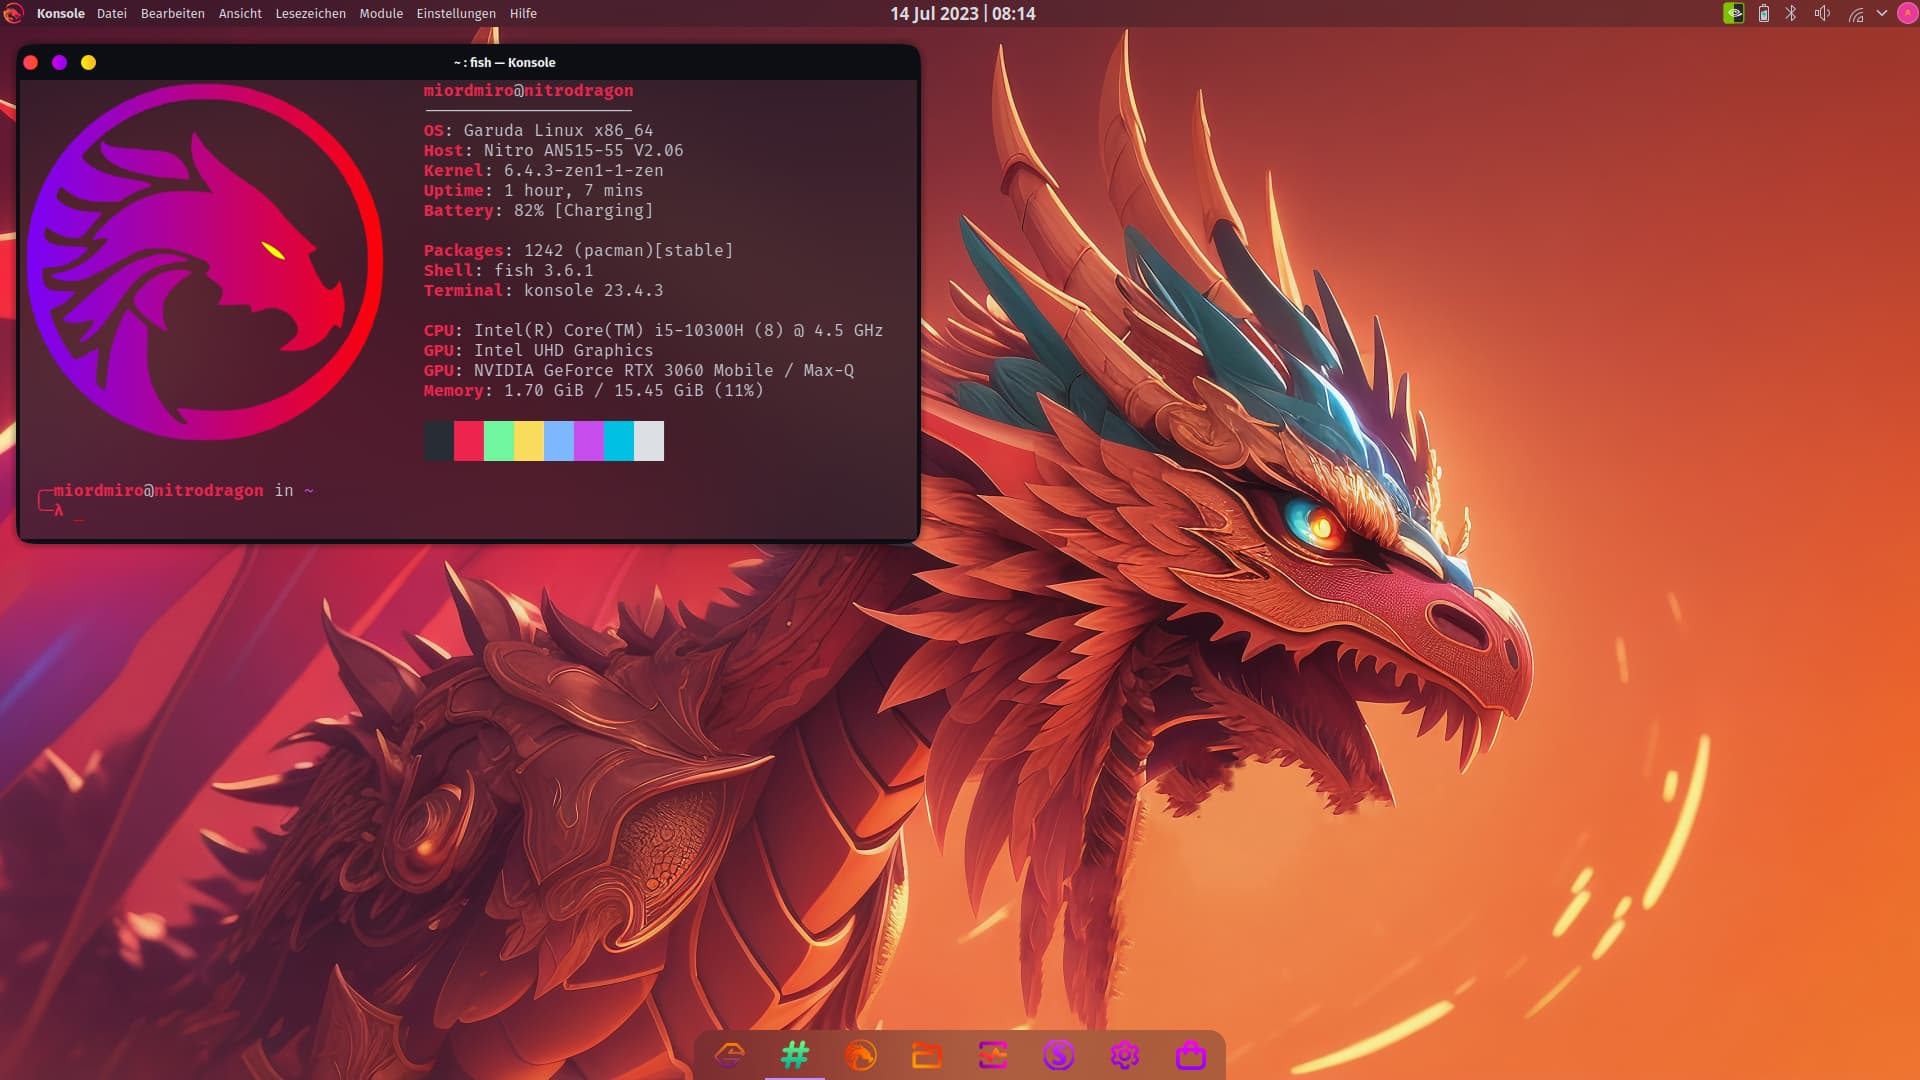The height and width of the screenshot is (1080, 1920).
Task: Click the cyan color block in terminal
Action: point(619,441)
